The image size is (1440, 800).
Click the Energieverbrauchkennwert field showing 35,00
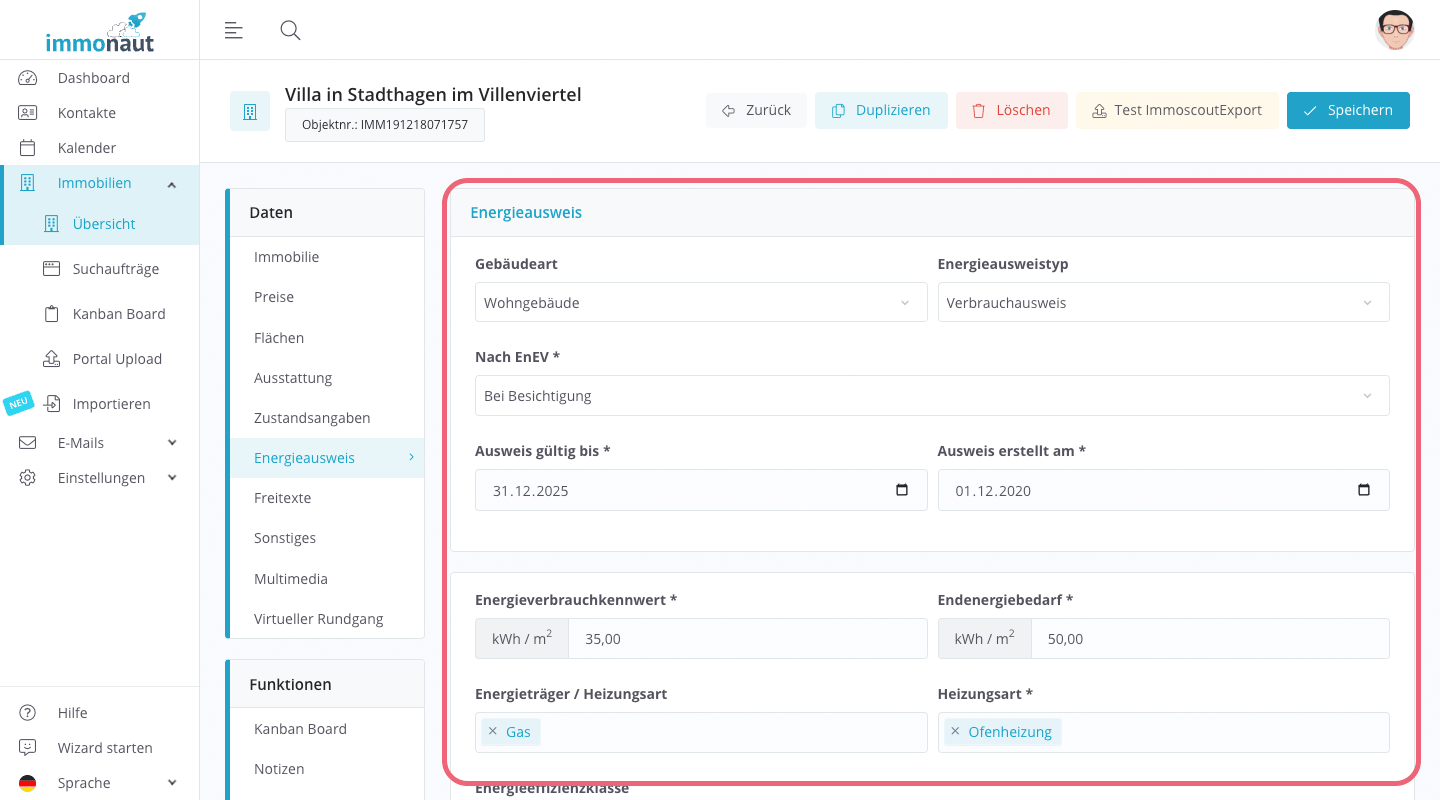(748, 638)
